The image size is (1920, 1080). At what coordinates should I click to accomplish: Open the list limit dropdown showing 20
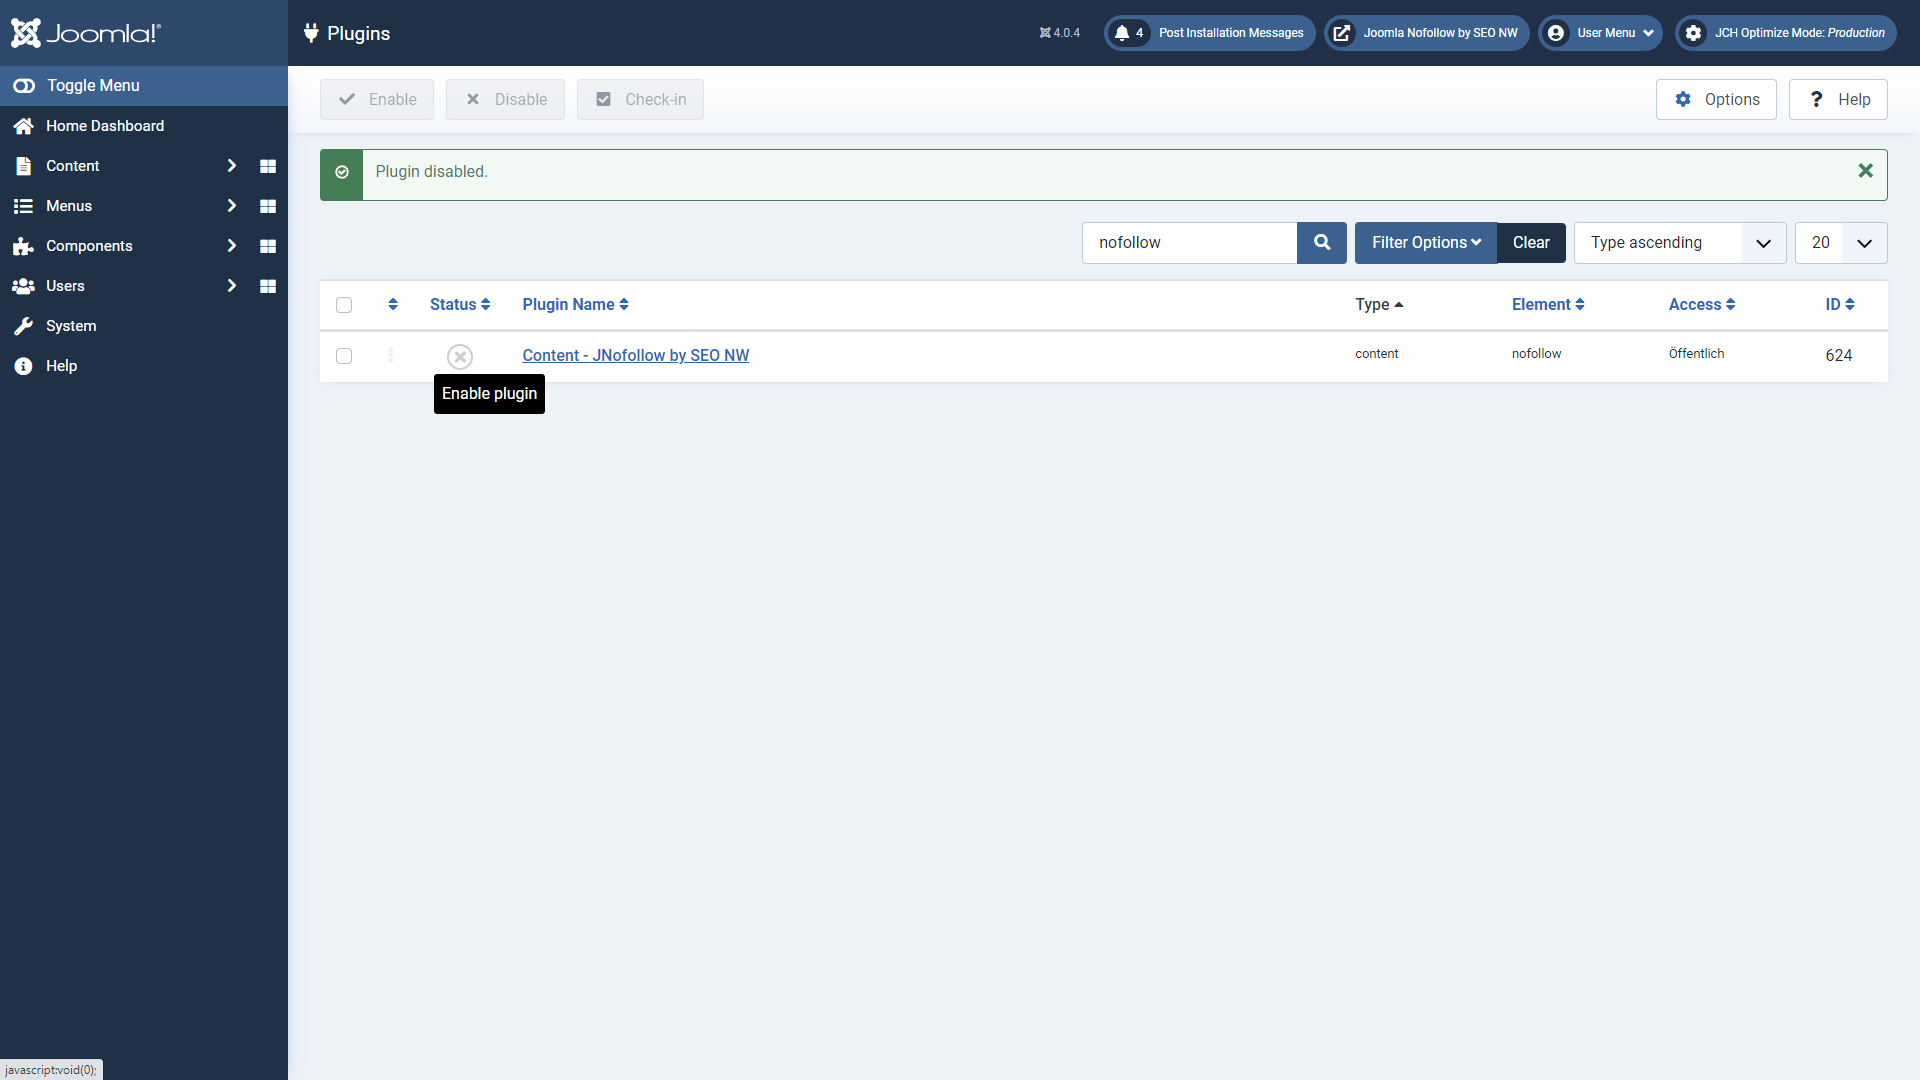click(1841, 243)
